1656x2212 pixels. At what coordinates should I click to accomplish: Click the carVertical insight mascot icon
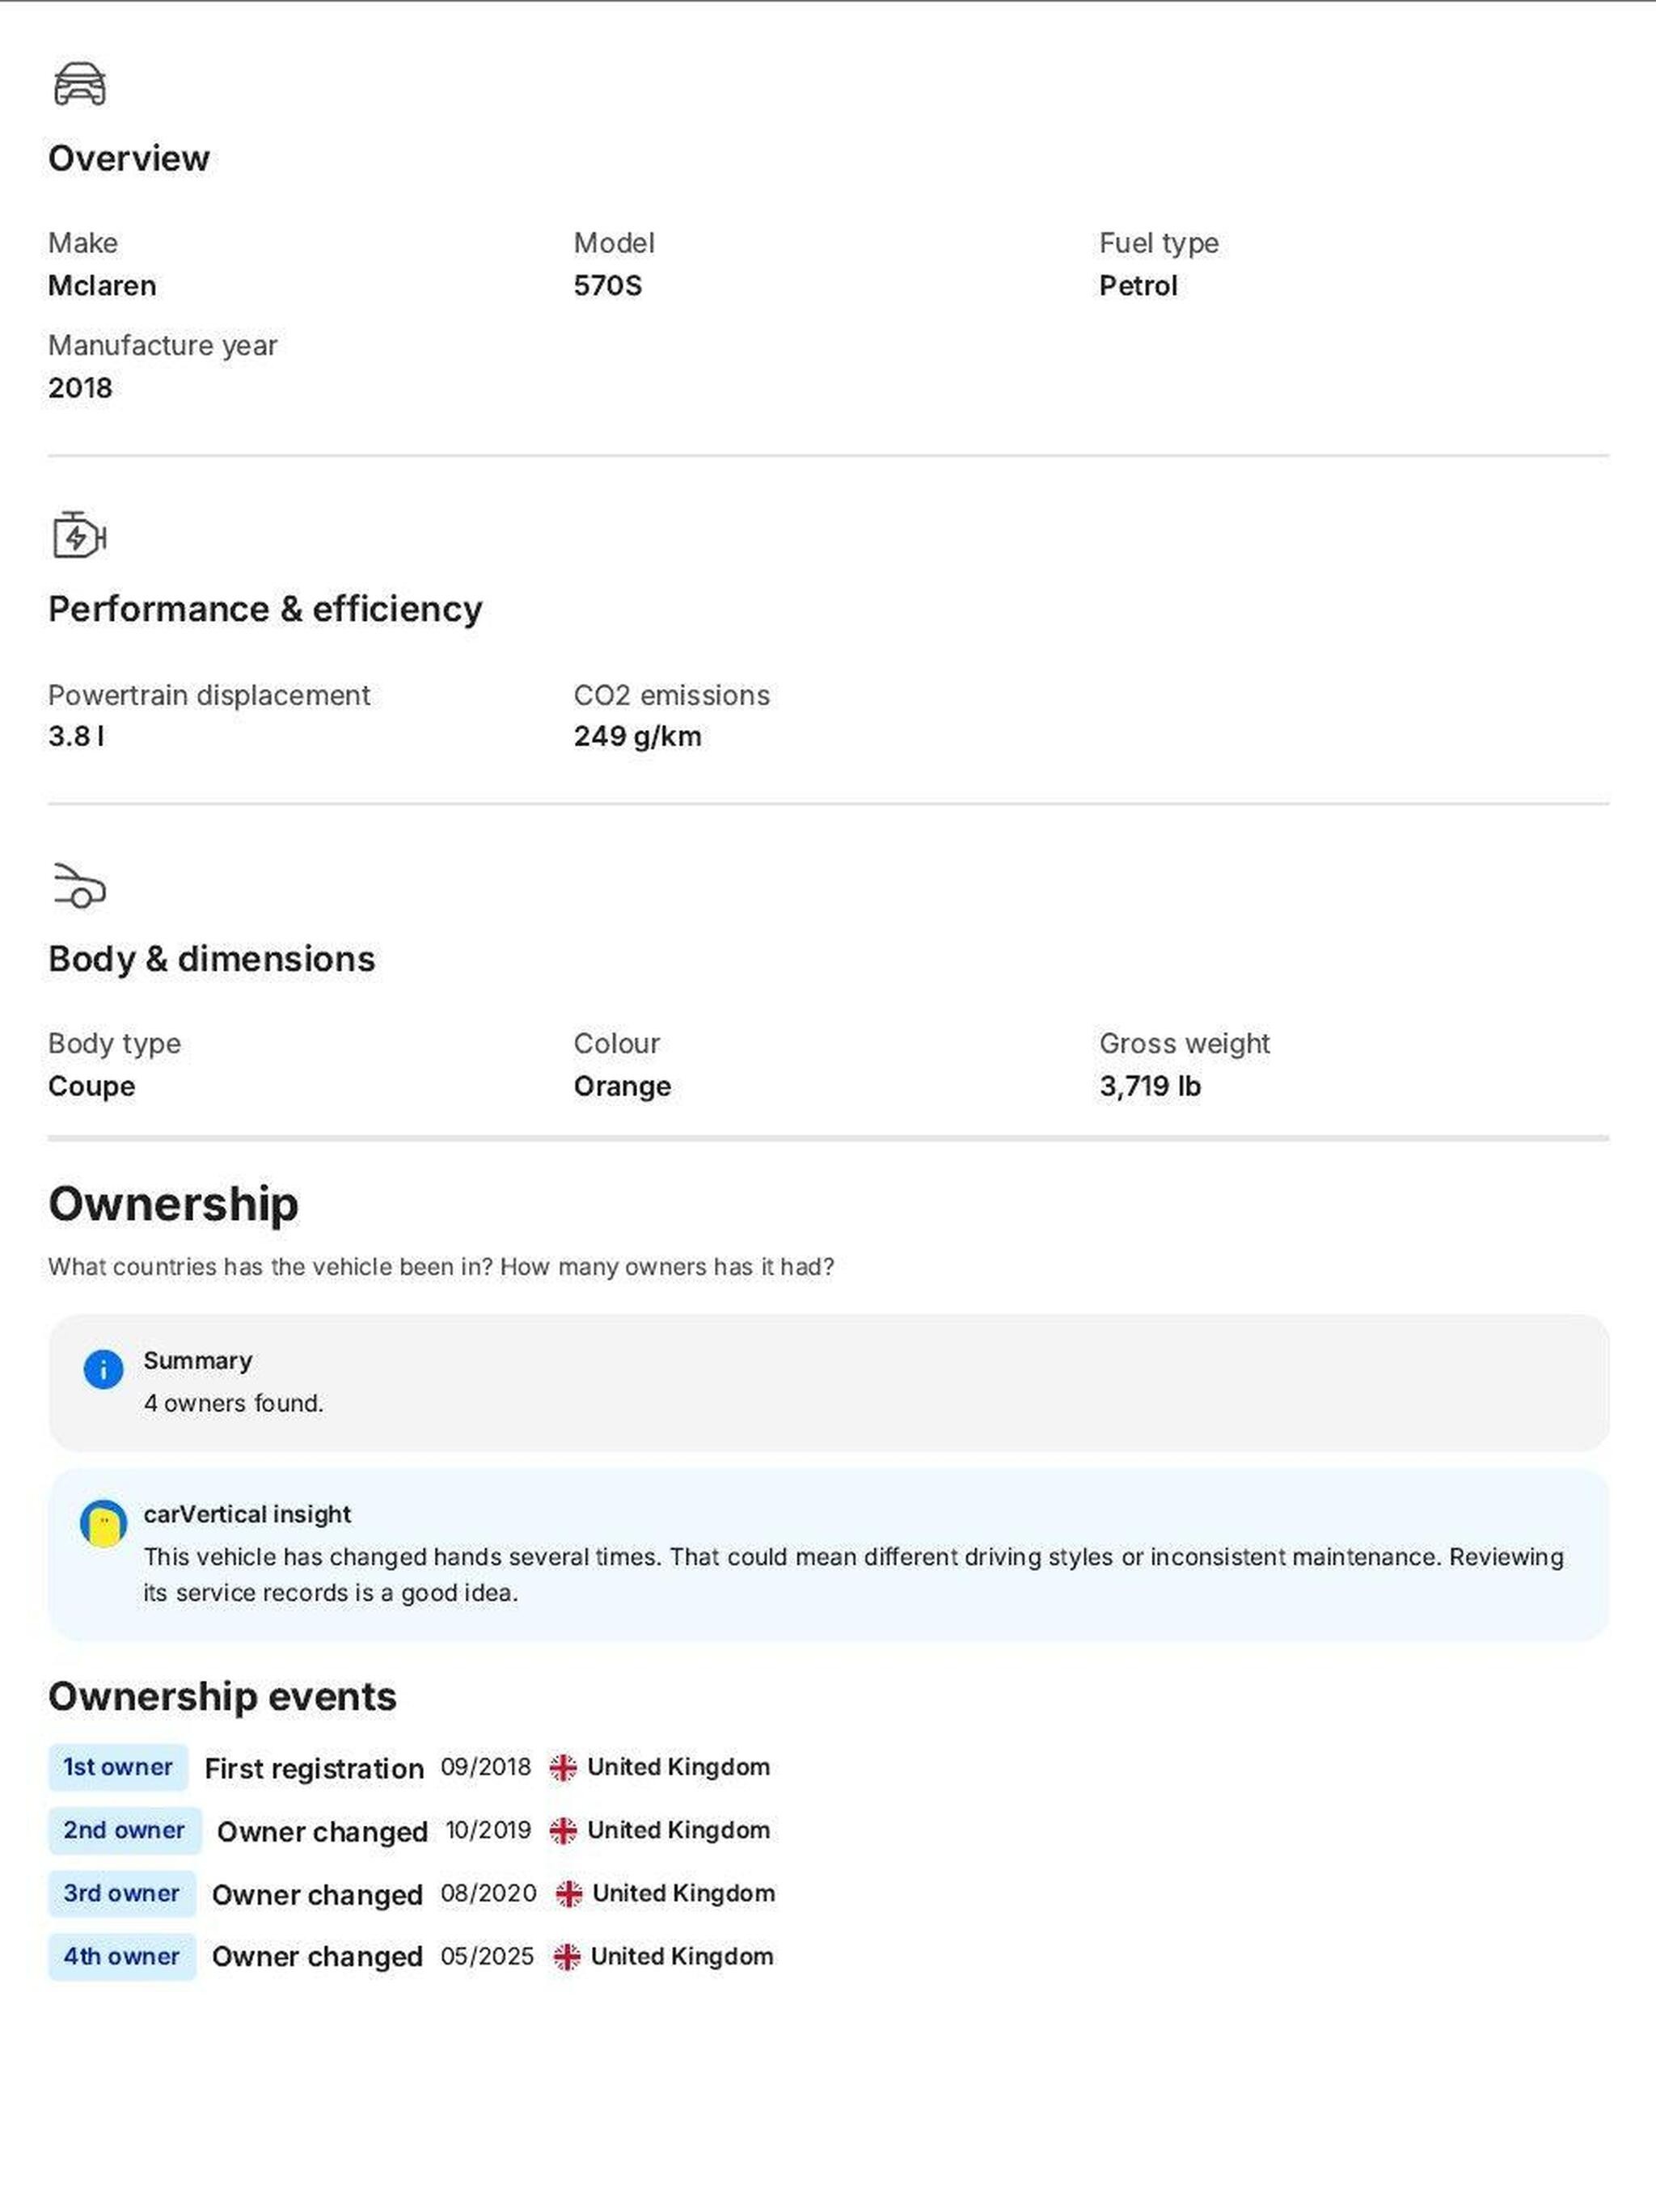click(x=103, y=1524)
